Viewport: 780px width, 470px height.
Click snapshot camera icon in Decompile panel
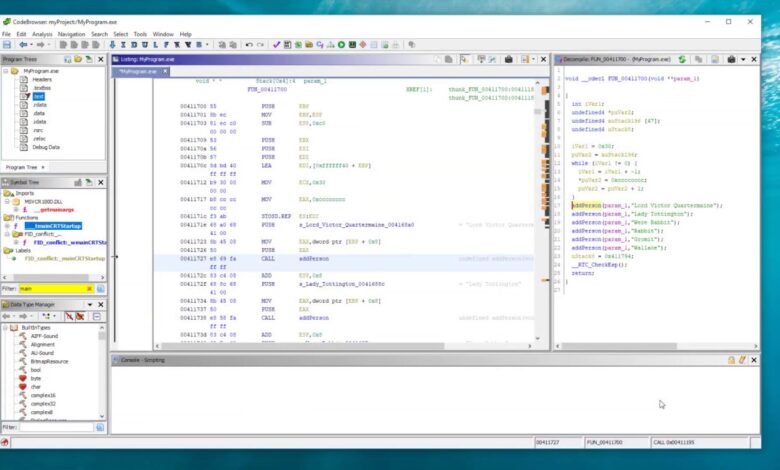pyautogui.click(x=733, y=59)
